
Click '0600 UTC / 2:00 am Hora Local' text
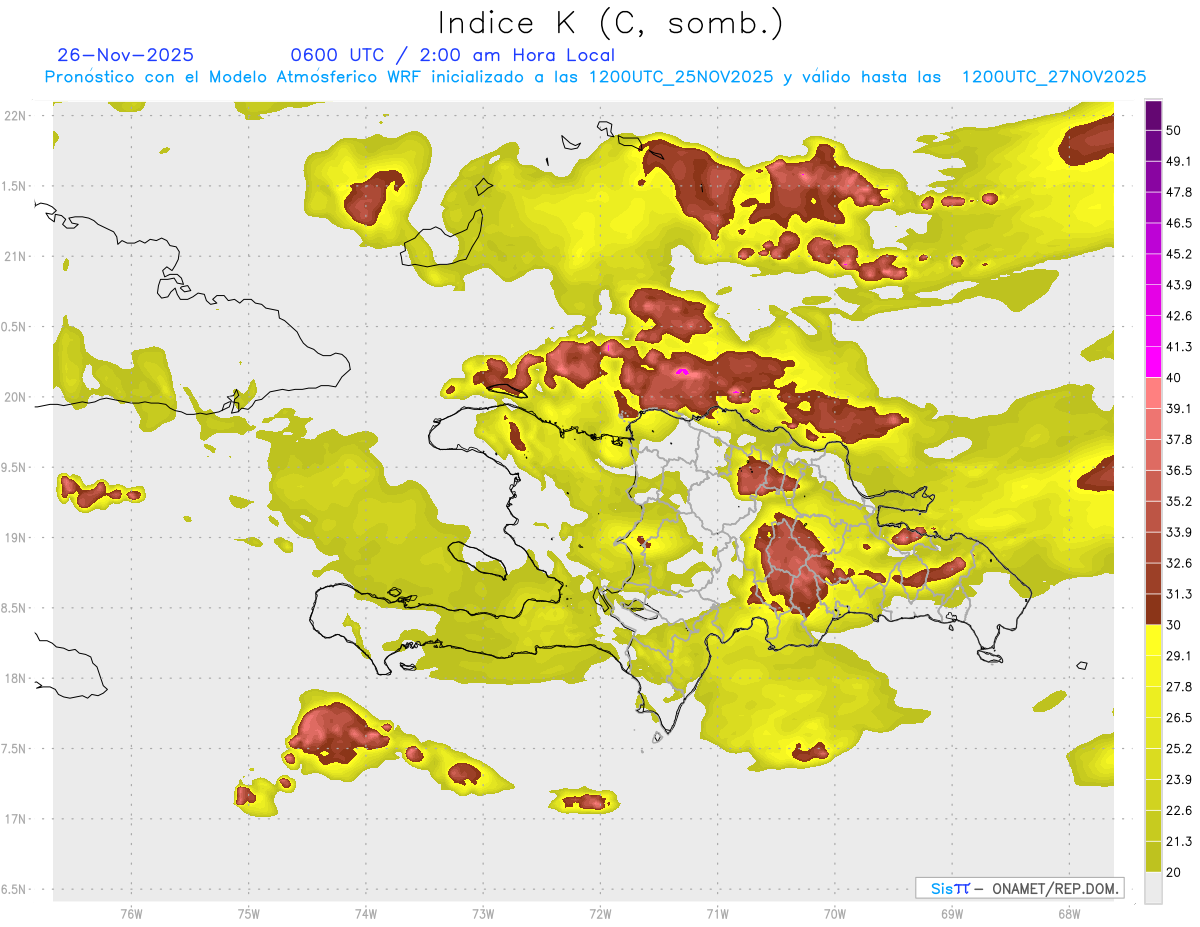click(452, 55)
